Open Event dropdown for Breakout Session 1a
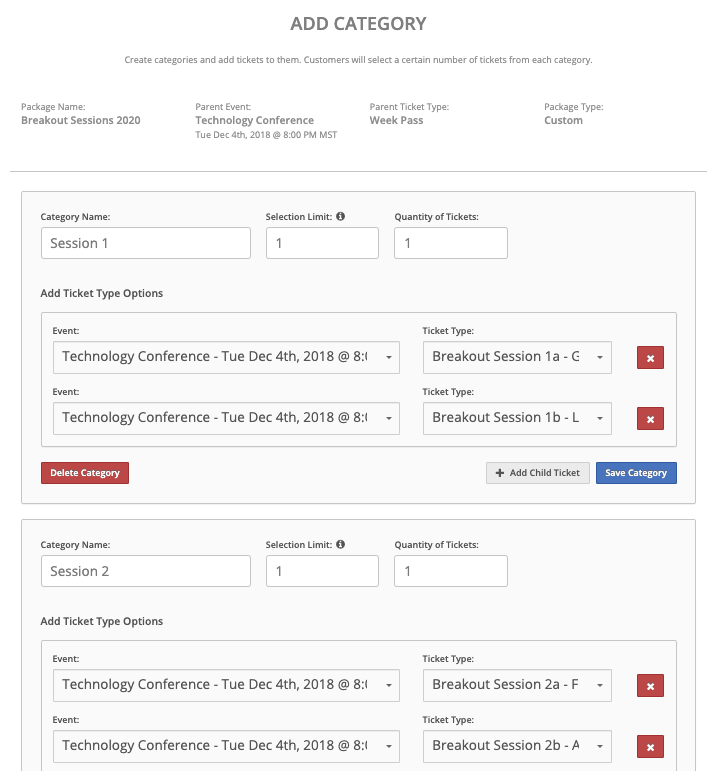 click(x=226, y=357)
